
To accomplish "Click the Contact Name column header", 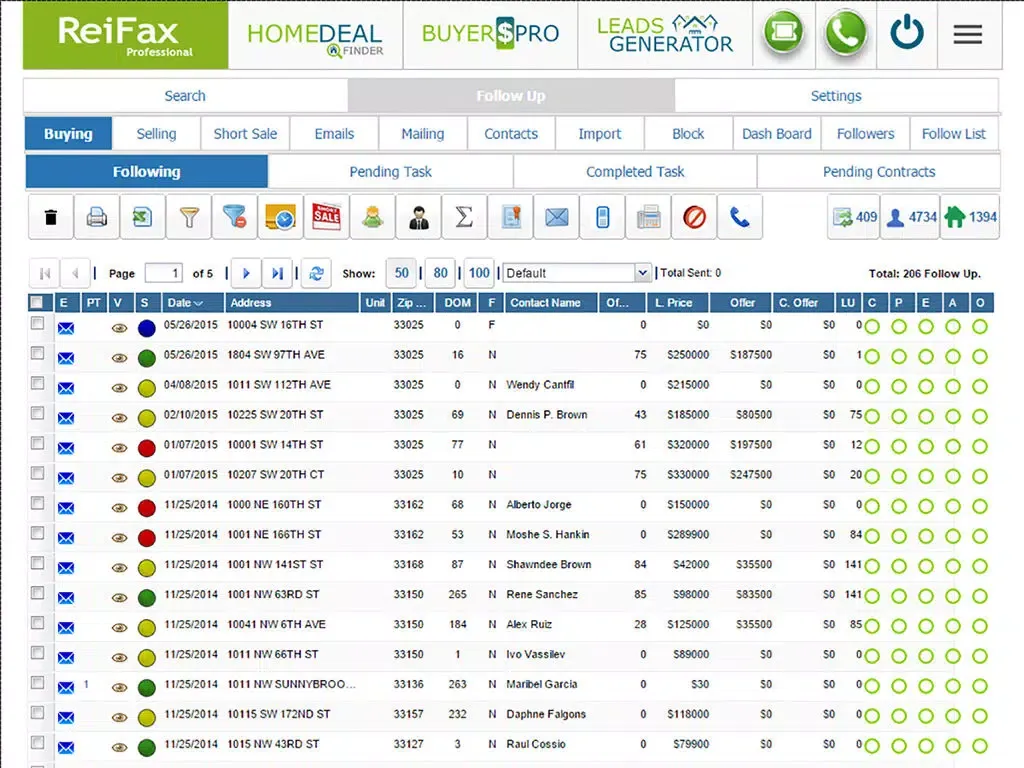I will [551, 302].
